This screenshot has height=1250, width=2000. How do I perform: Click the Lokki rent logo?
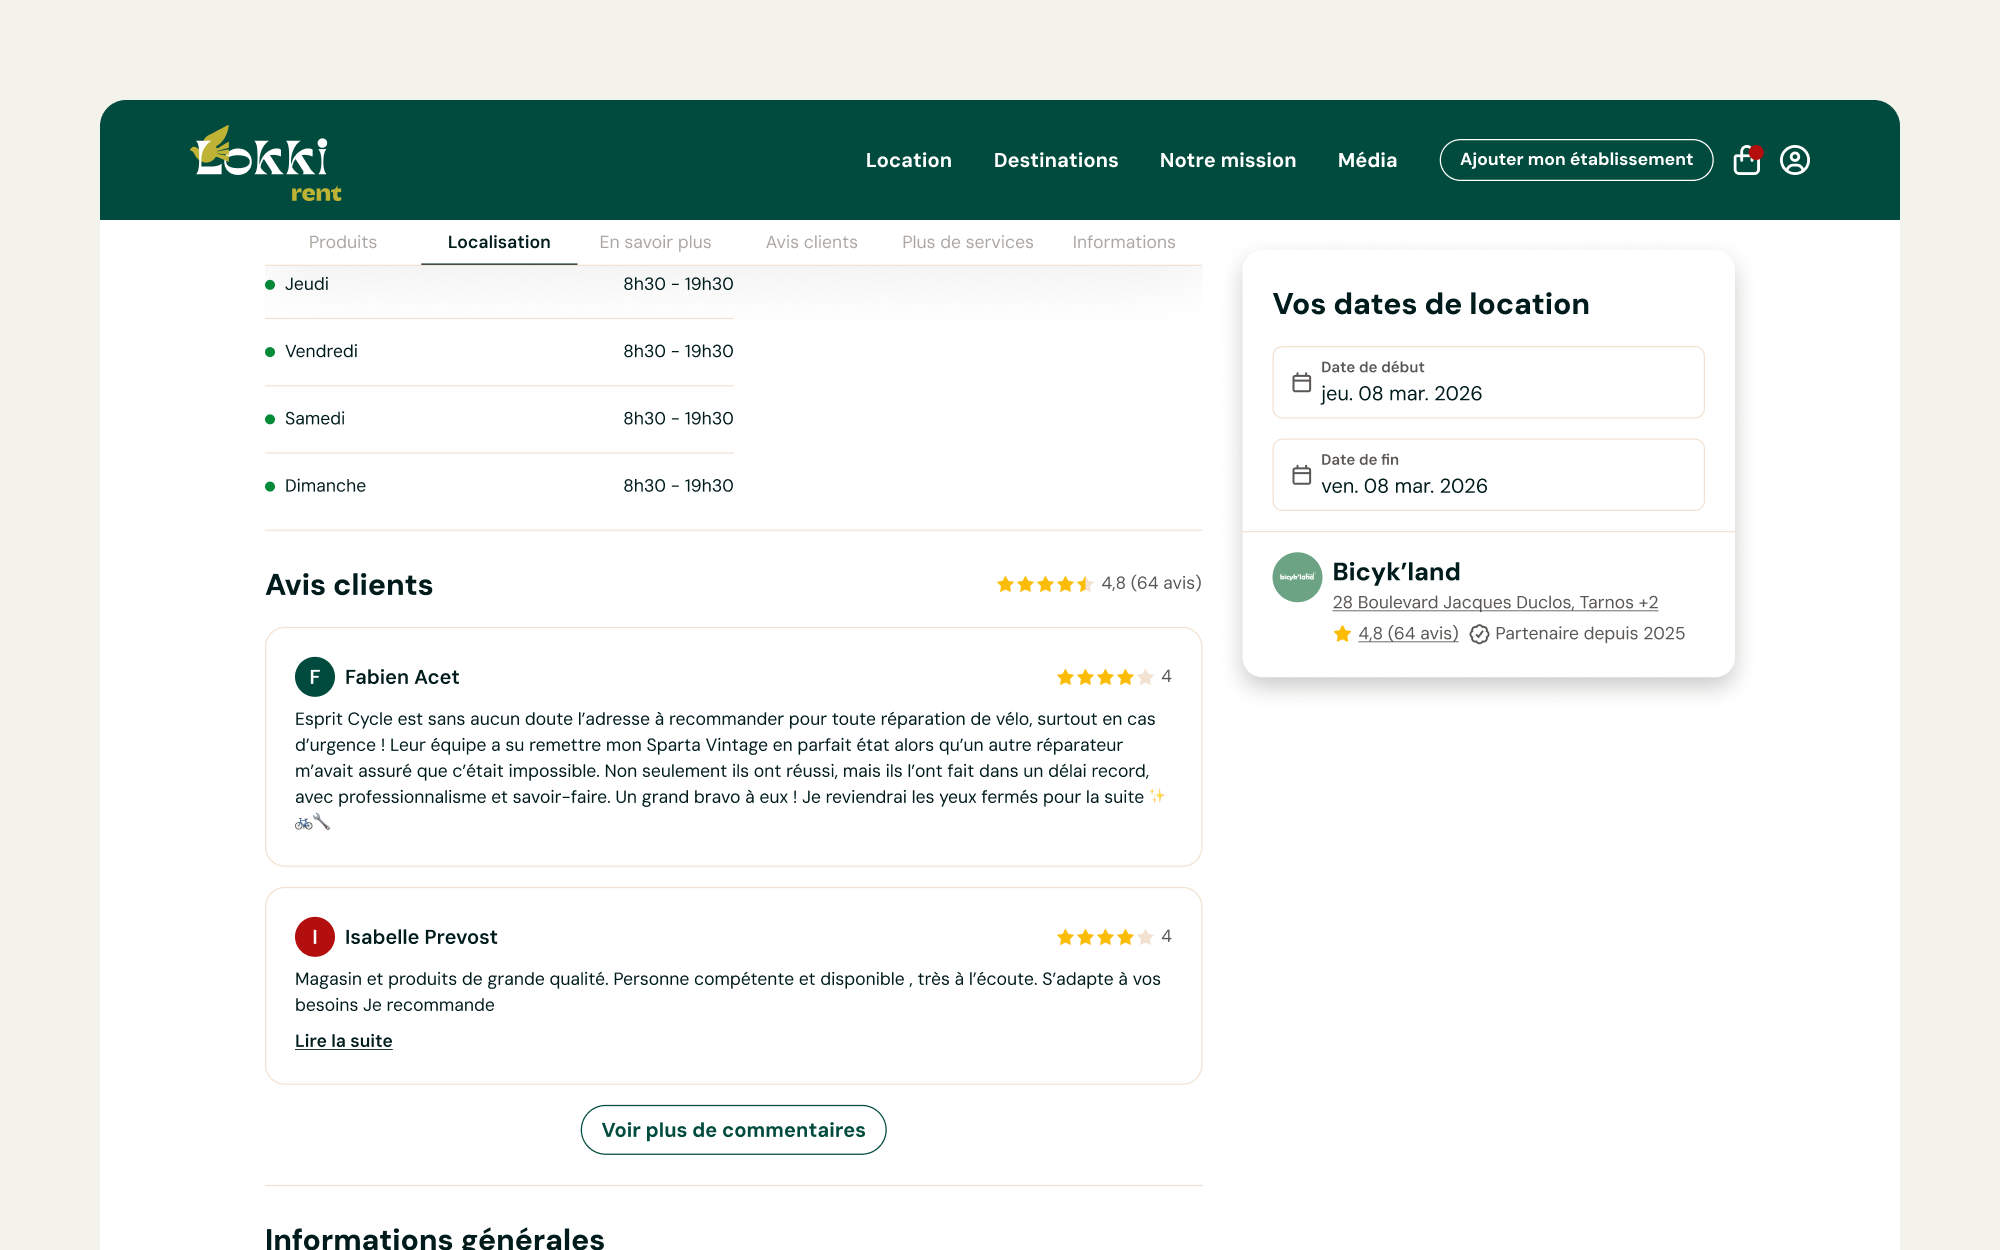pos(266,164)
